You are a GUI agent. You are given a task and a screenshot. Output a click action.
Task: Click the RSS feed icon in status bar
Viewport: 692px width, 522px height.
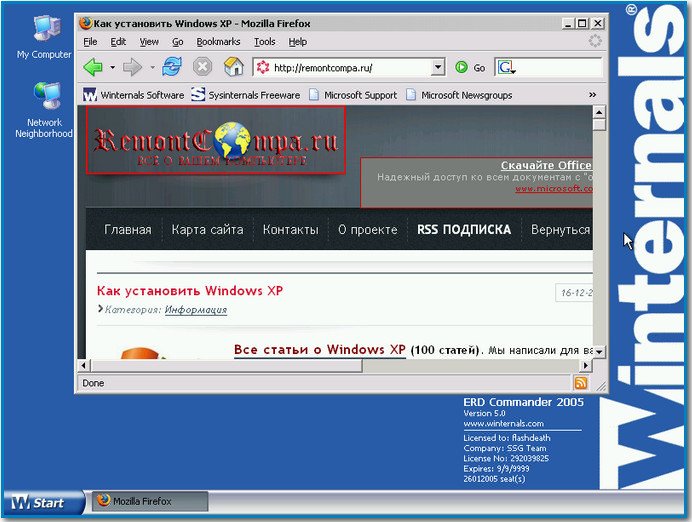coord(580,383)
